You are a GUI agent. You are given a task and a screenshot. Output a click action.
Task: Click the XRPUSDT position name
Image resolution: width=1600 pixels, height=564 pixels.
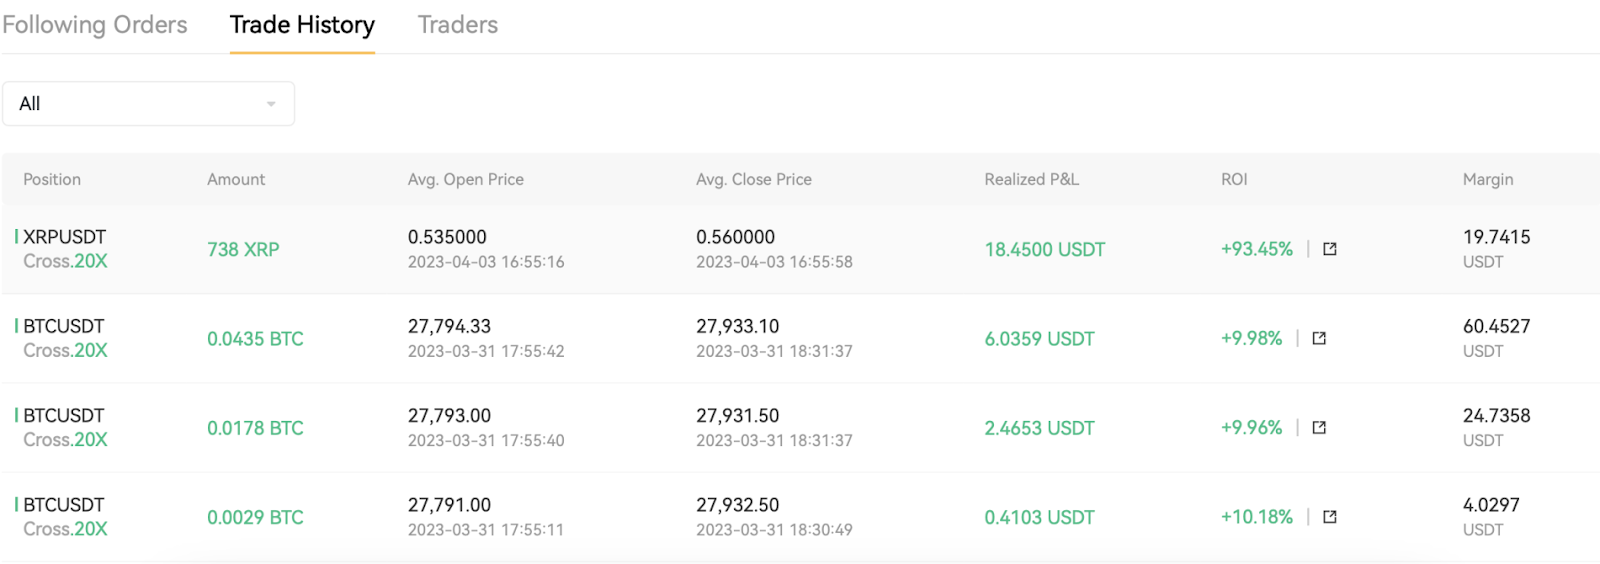click(x=64, y=237)
